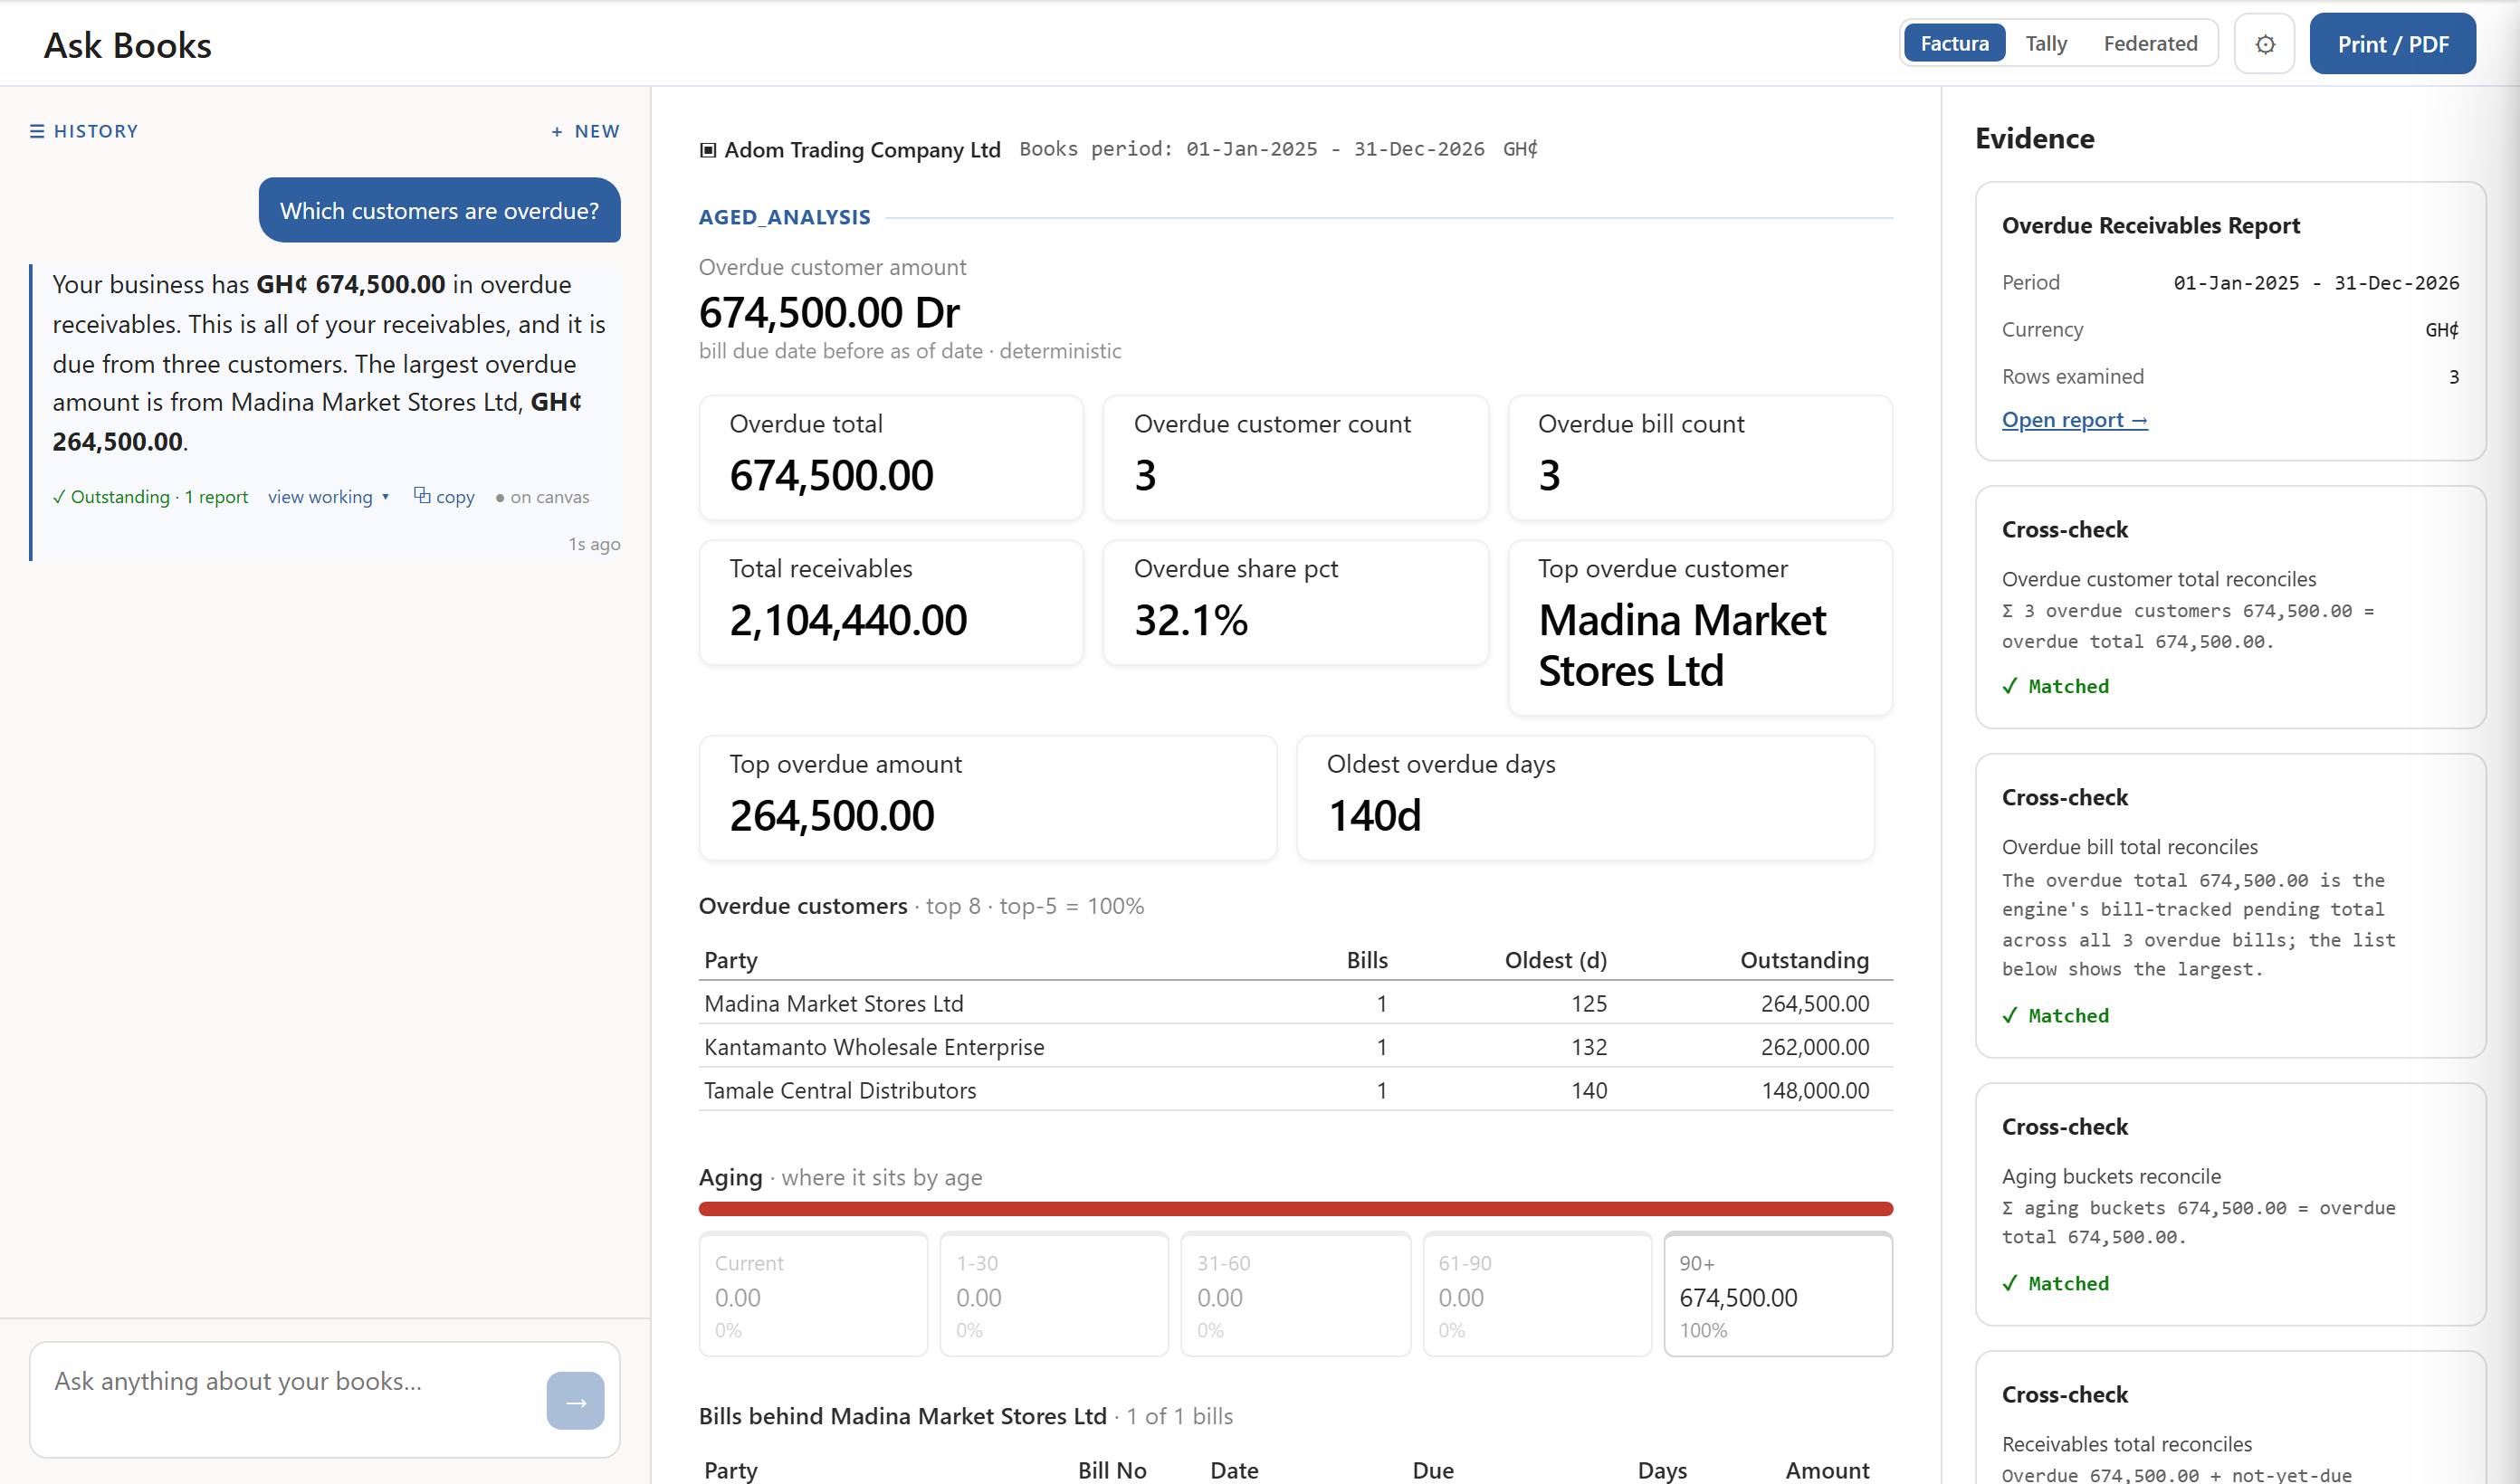Switch to Federated mode
This screenshot has height=1484, width=2520.
pyautogui.click(x=2150, y=44)
